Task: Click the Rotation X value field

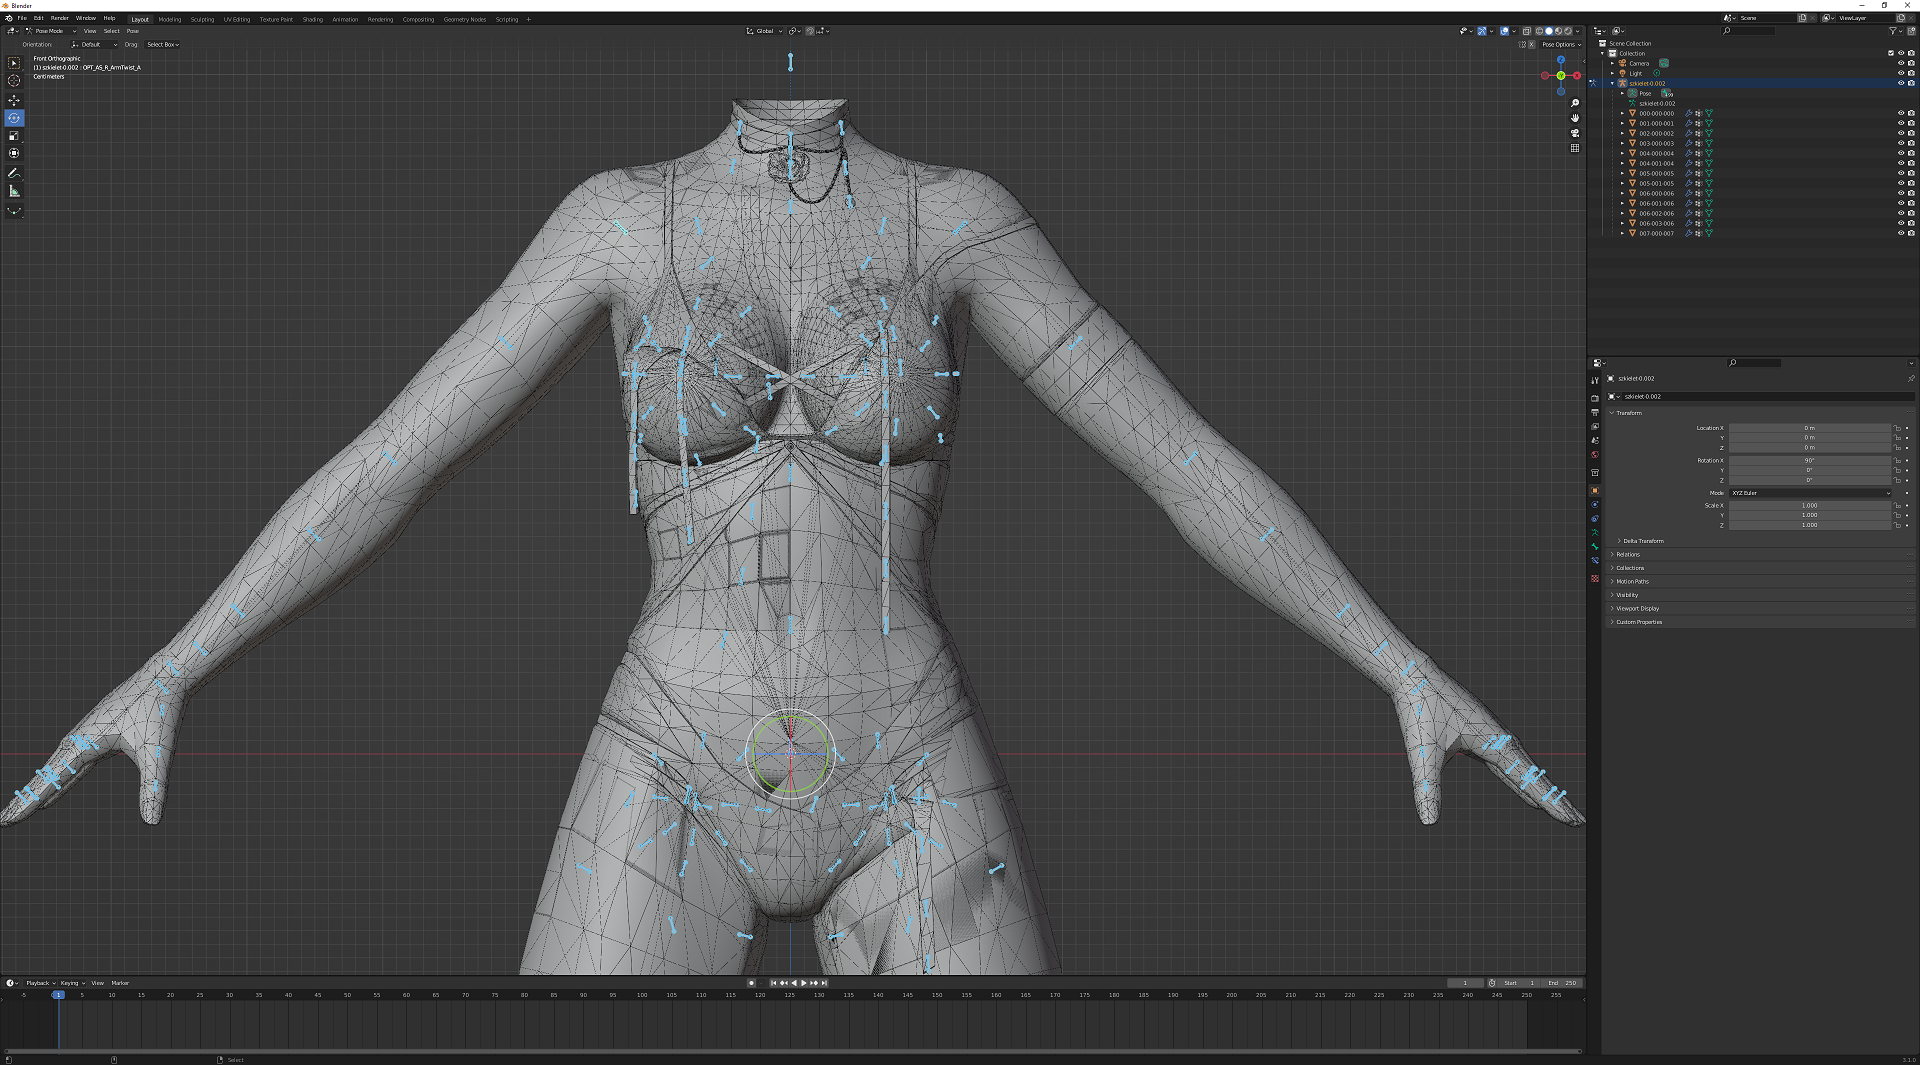Action: point(1810,460)
